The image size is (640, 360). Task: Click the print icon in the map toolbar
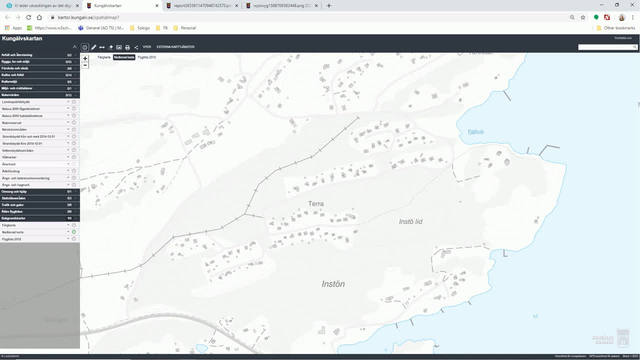[127, 47]
